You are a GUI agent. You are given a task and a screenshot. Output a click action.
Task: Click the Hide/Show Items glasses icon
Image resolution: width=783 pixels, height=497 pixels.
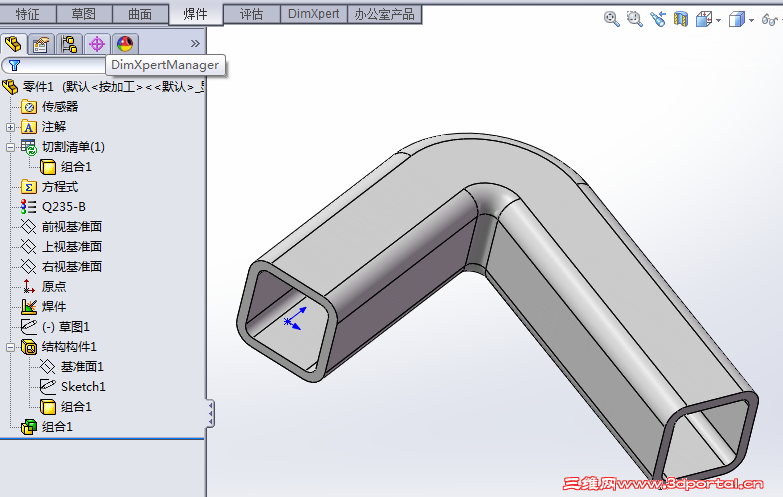(770, 19)
